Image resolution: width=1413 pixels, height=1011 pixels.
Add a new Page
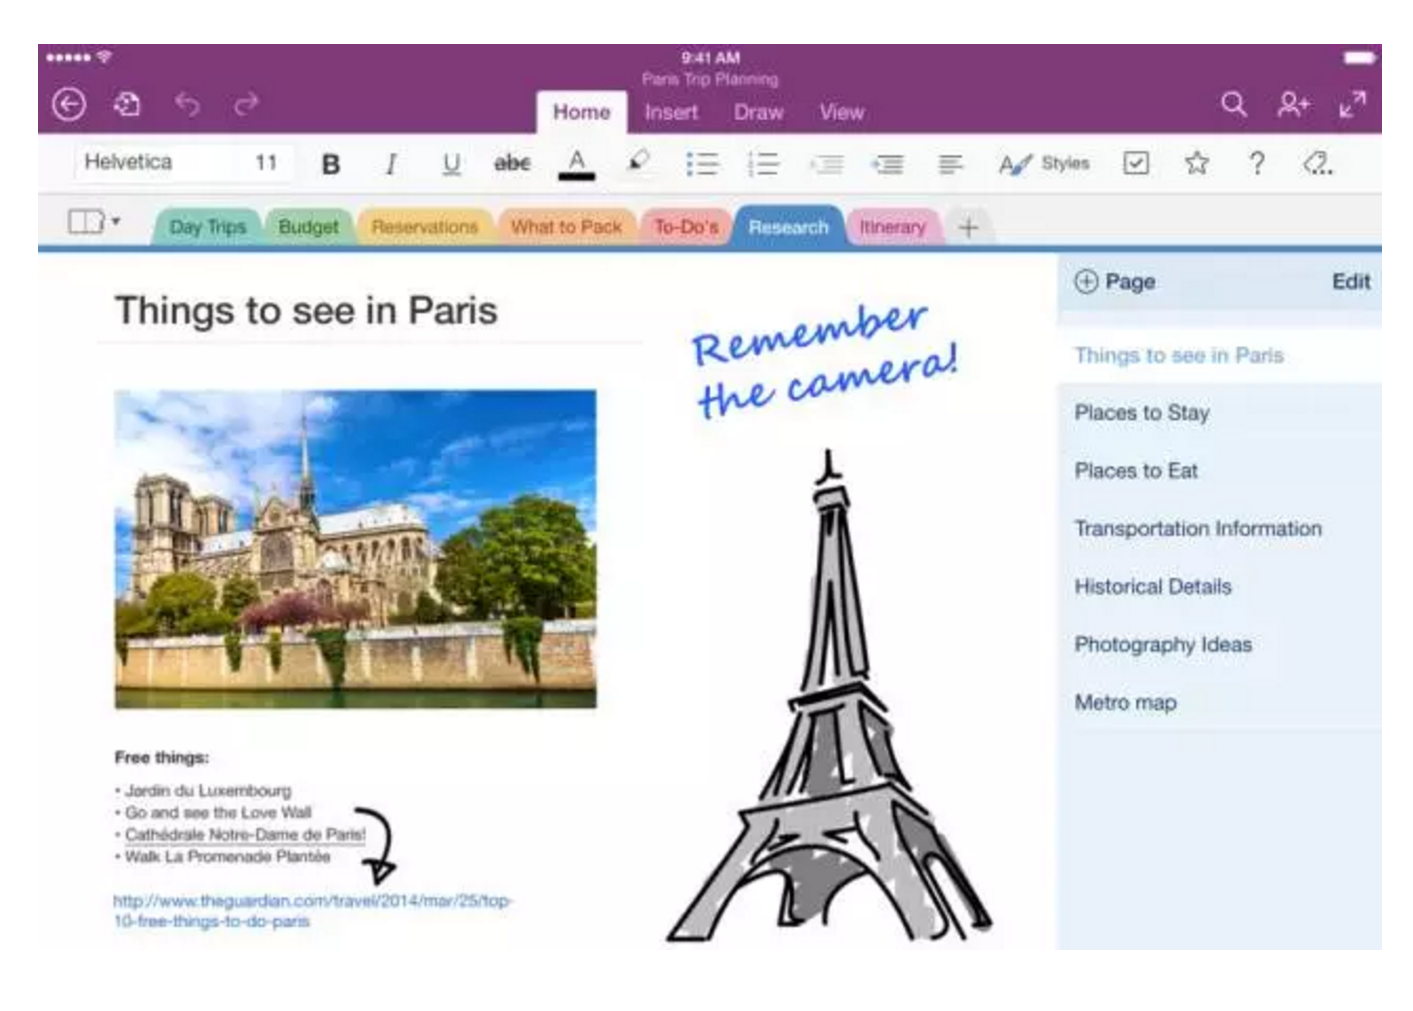[1114, 282]
